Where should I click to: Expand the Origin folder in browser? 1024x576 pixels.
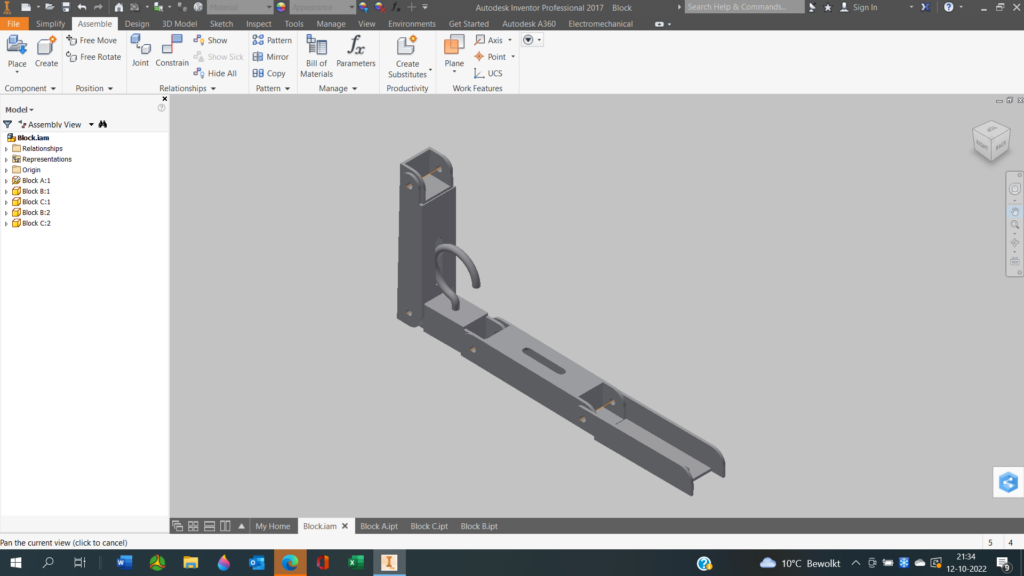tap(6, 170)
